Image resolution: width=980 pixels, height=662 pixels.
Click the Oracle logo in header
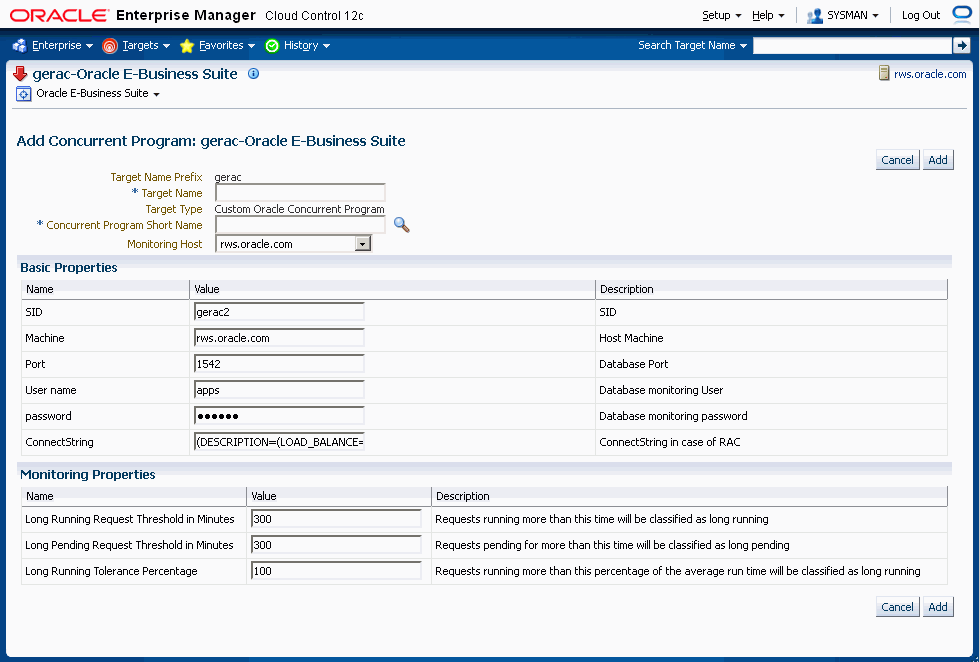pos(59,15)
